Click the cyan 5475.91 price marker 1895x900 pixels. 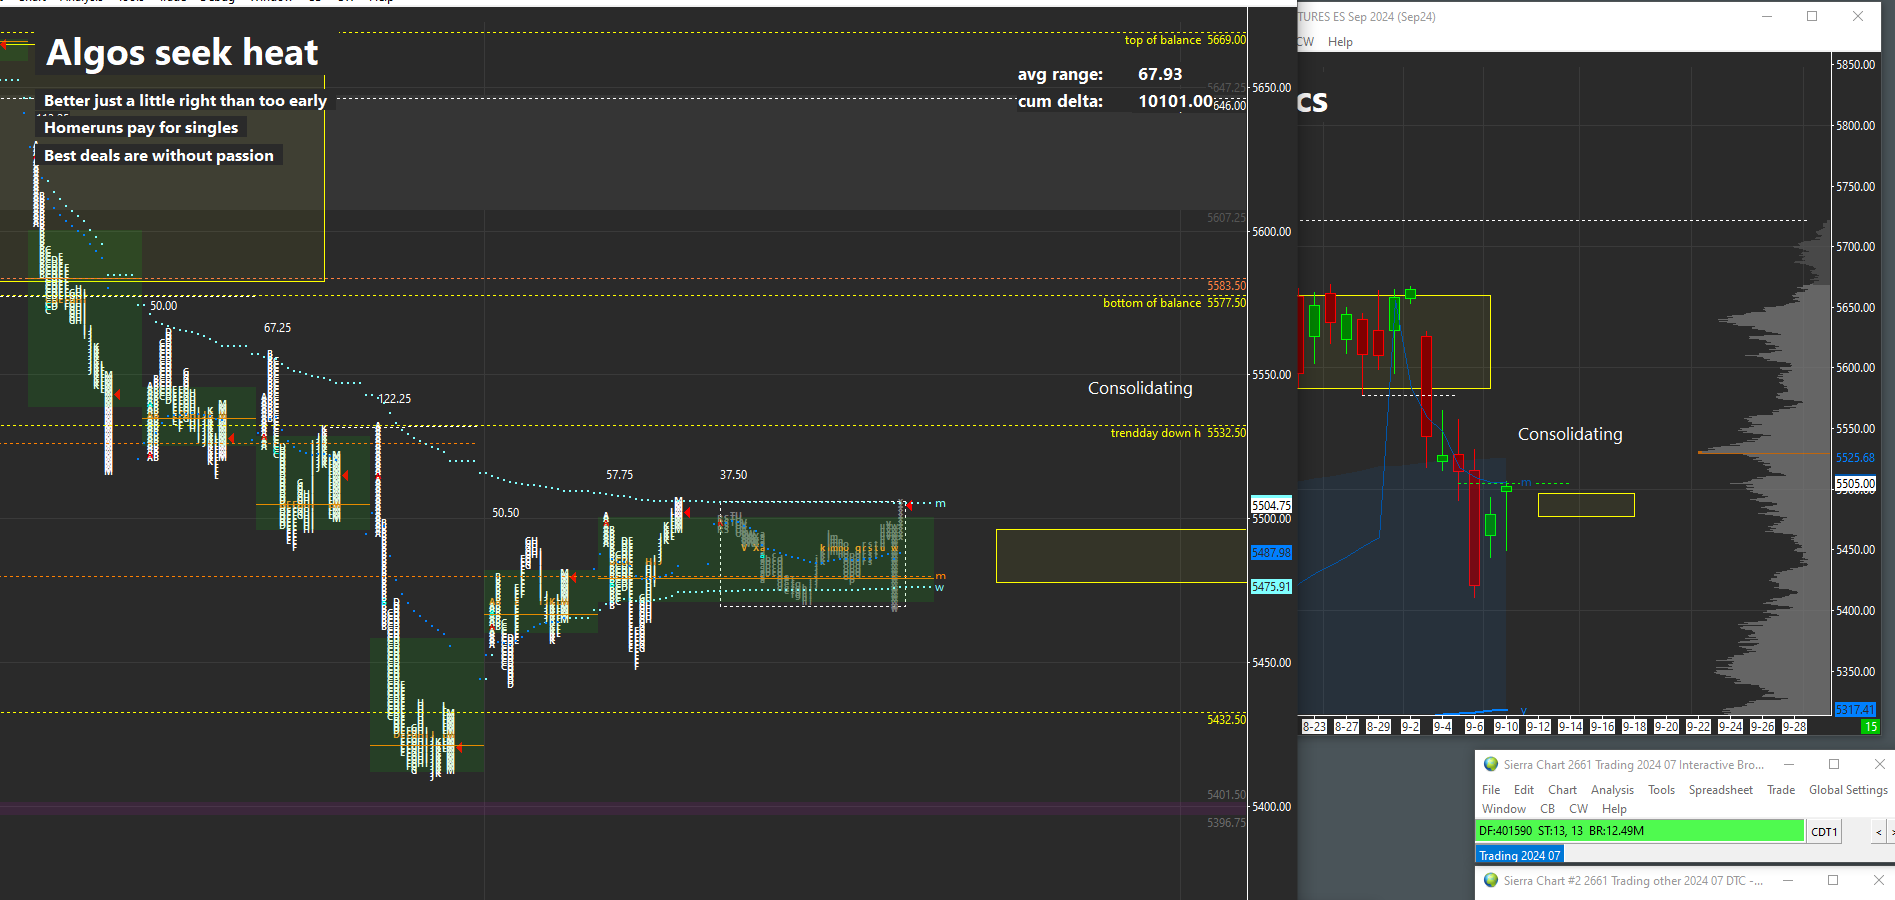[1271, 587]
